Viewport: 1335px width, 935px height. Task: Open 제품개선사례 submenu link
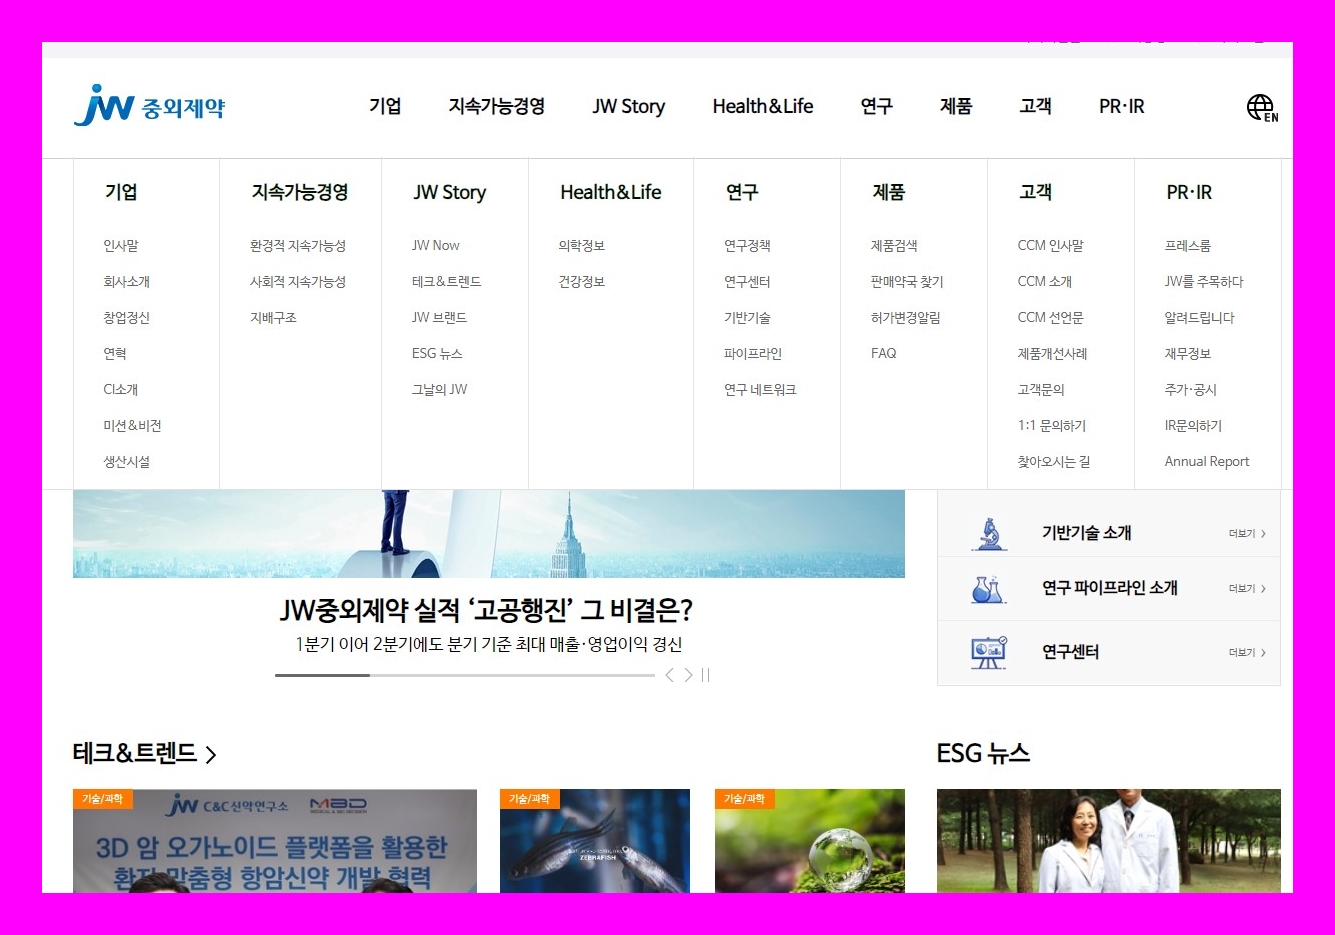tap(1053, 354)
